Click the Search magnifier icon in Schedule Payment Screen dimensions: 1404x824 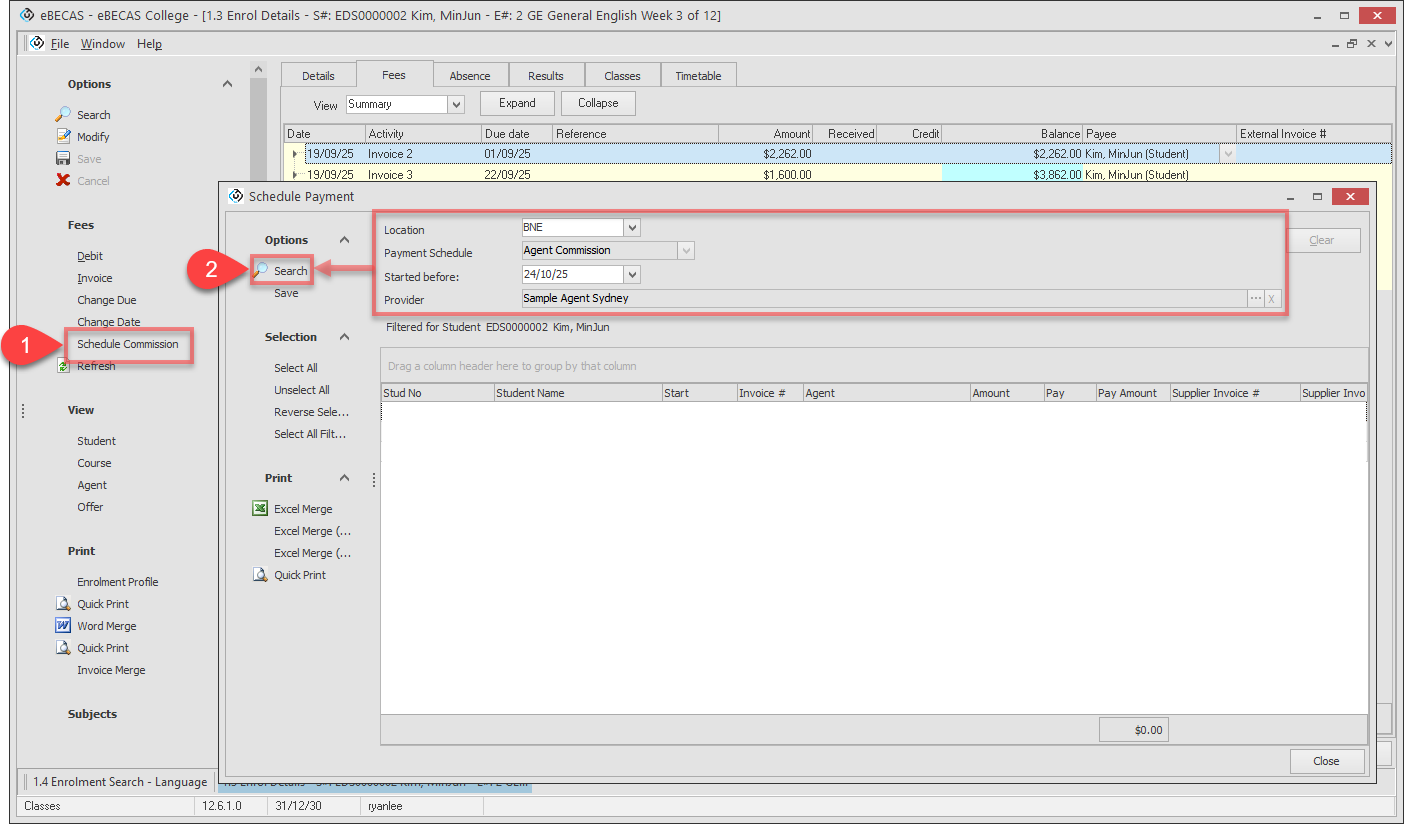pyautogui.click(x=260, y=271)
